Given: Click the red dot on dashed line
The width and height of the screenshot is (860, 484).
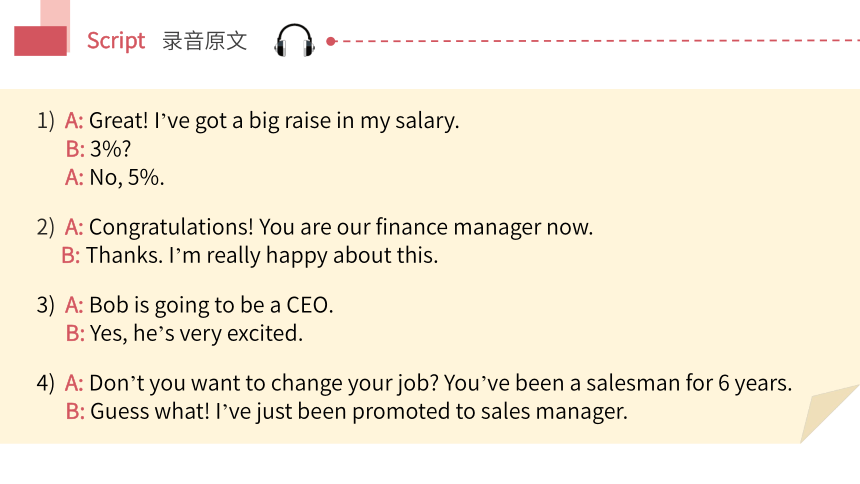Looking at the screenshot, I should tap(331, 41).
